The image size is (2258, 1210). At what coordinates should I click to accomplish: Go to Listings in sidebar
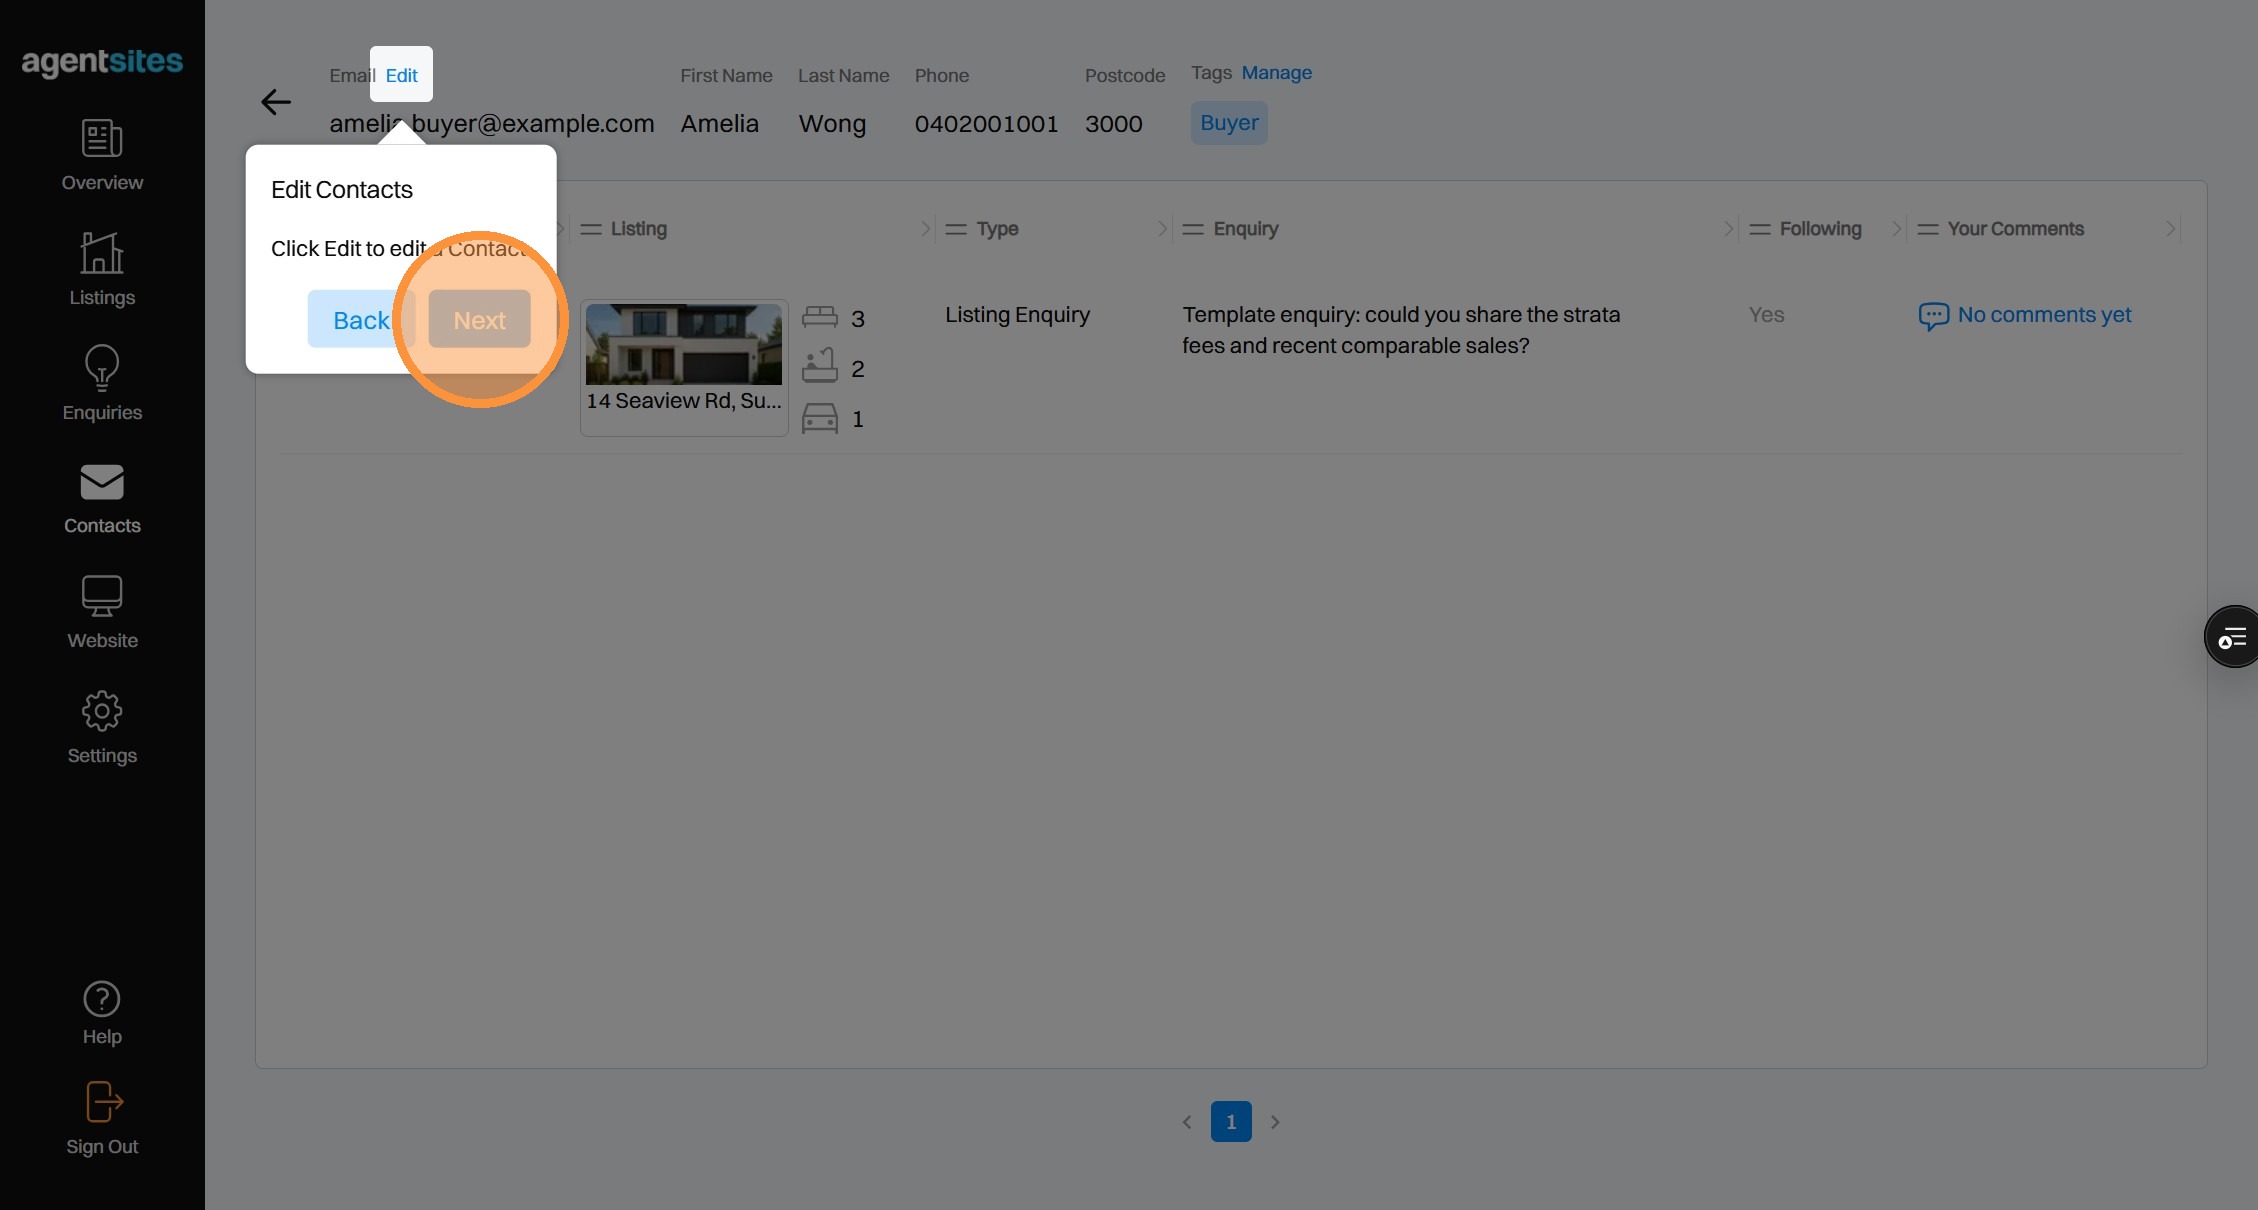click(x=102, y=253)
